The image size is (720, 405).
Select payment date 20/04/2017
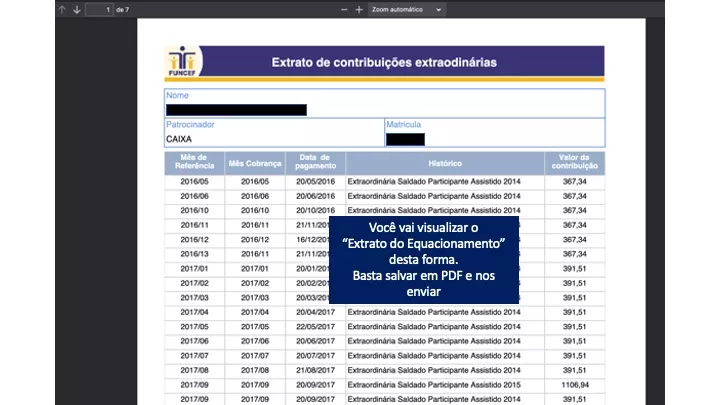(x=315, y=312)
